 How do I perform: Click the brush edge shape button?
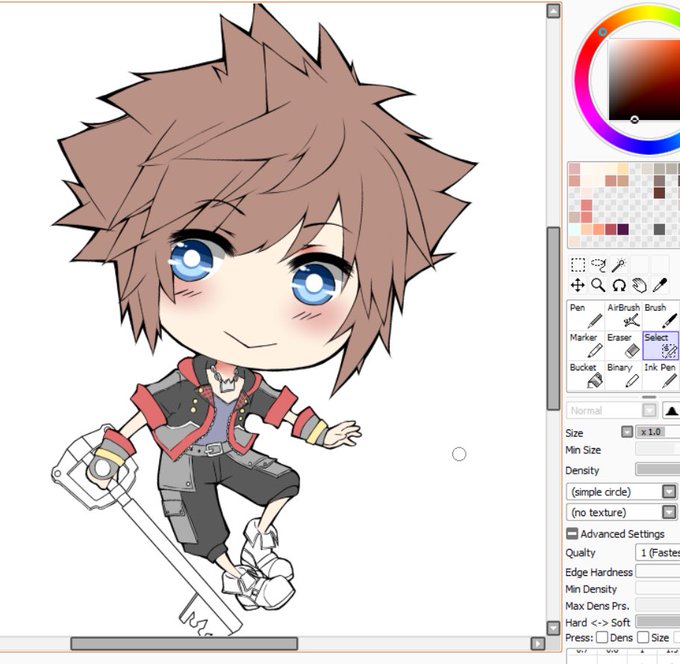[671, 410]
